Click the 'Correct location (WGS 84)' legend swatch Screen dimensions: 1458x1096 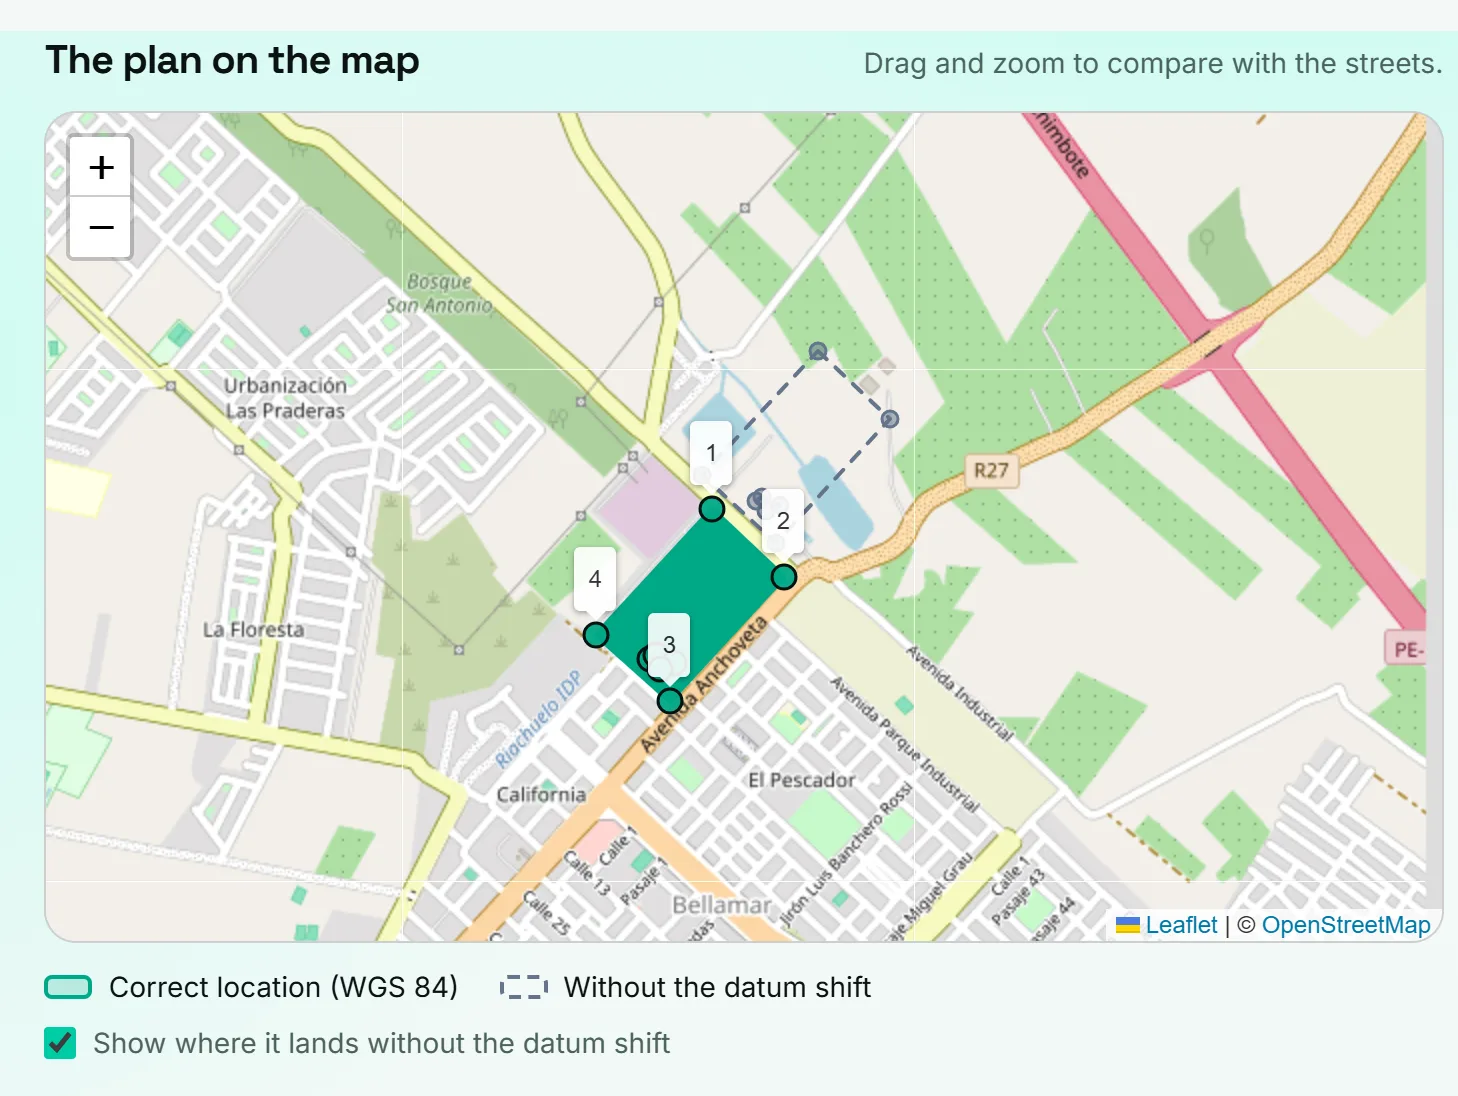(x=68, y=987)
